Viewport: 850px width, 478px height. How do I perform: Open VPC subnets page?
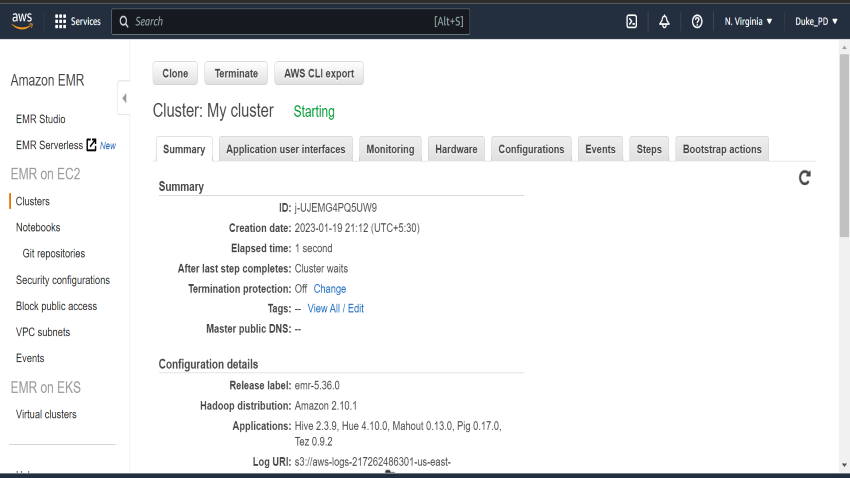pyautogui.click(x=43, y=332)
